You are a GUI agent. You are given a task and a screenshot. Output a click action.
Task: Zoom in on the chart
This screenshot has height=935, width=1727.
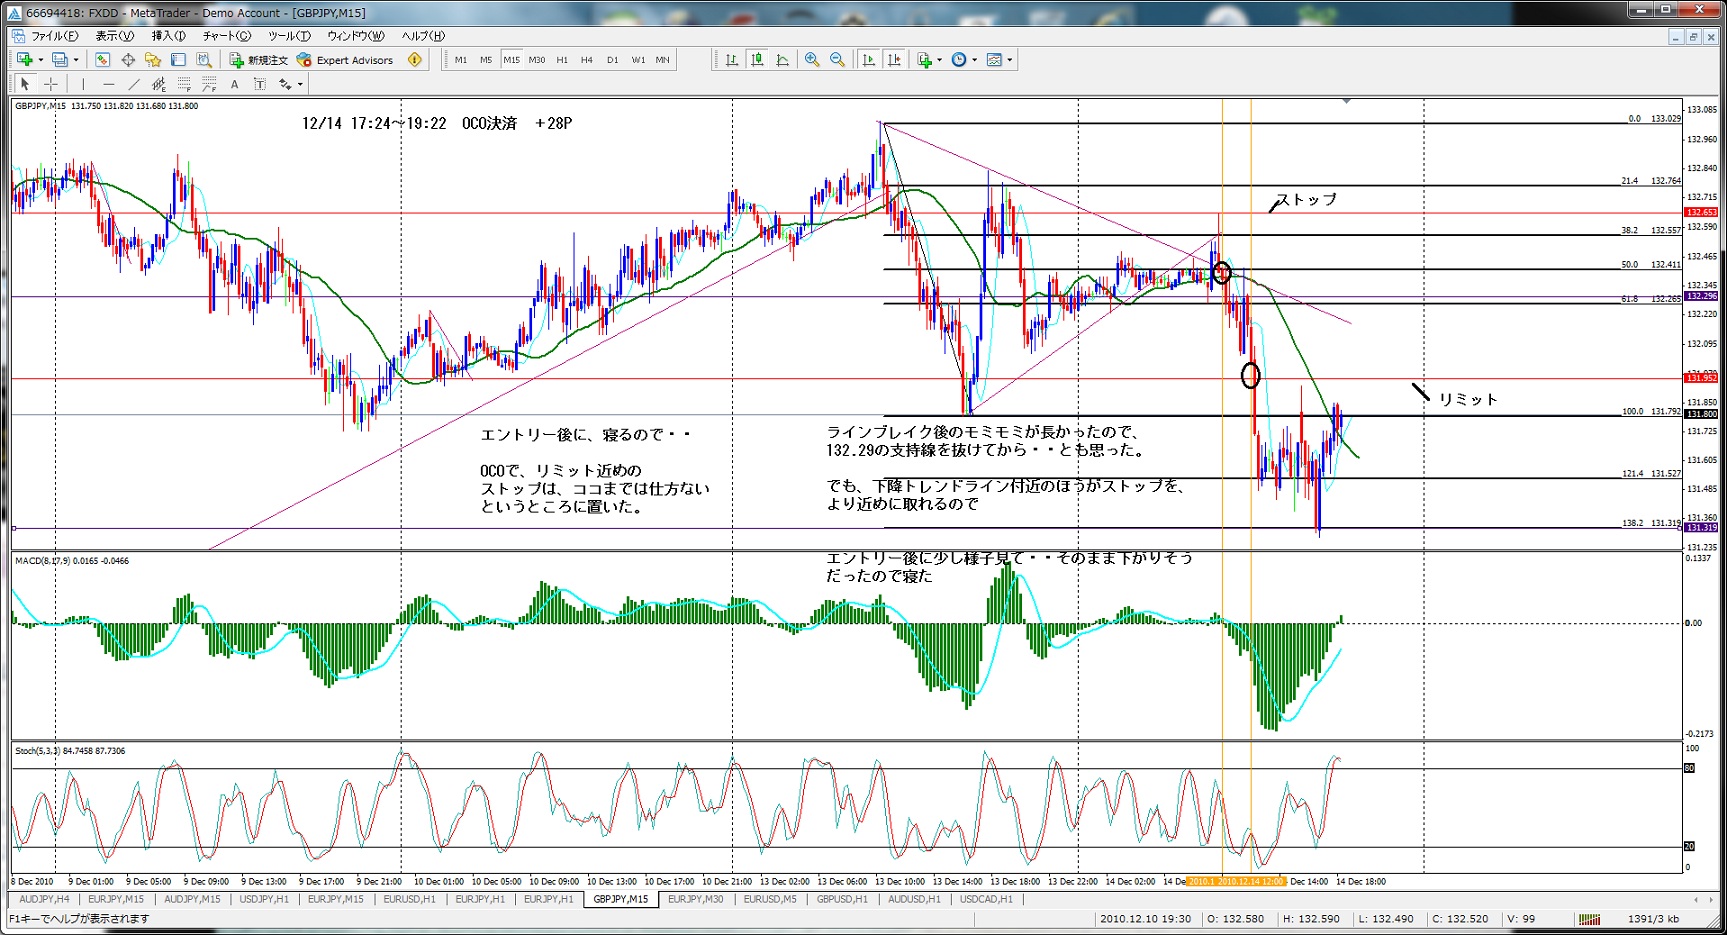pyautogui.click(x=812, y=60)
